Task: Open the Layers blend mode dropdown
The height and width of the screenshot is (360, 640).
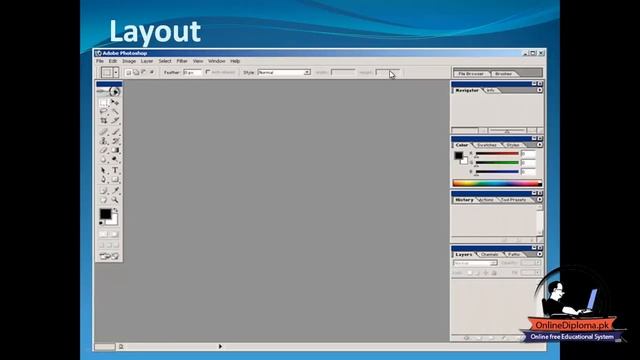Action: (x=475, y=263)
